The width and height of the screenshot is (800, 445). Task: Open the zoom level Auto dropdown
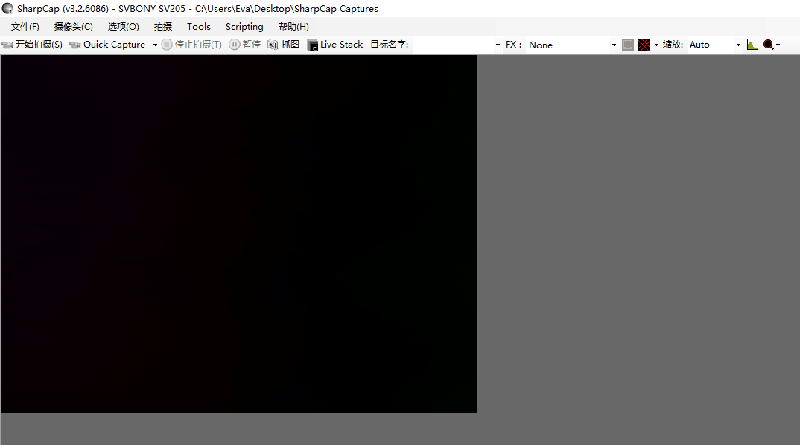click(x=714, y=45)
